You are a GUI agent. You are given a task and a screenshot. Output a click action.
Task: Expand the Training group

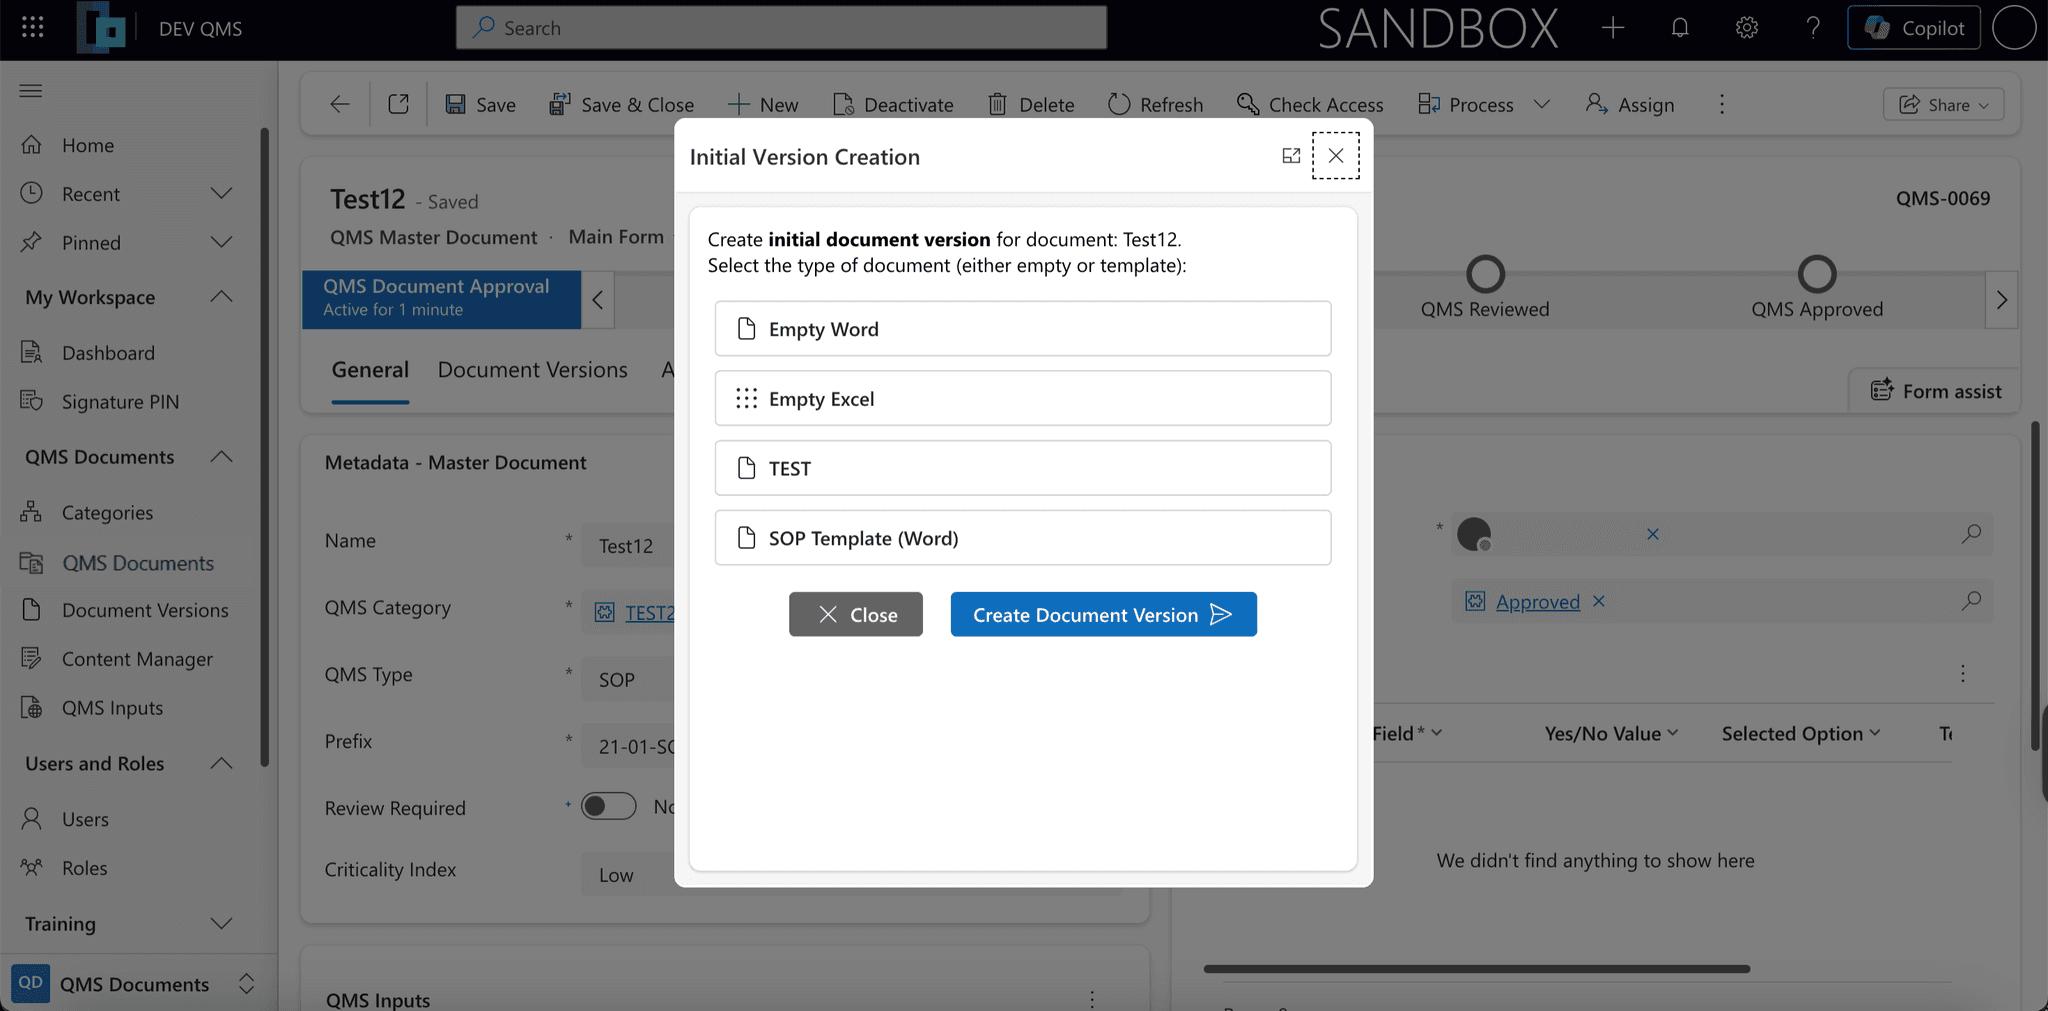[x=222, y=924]
